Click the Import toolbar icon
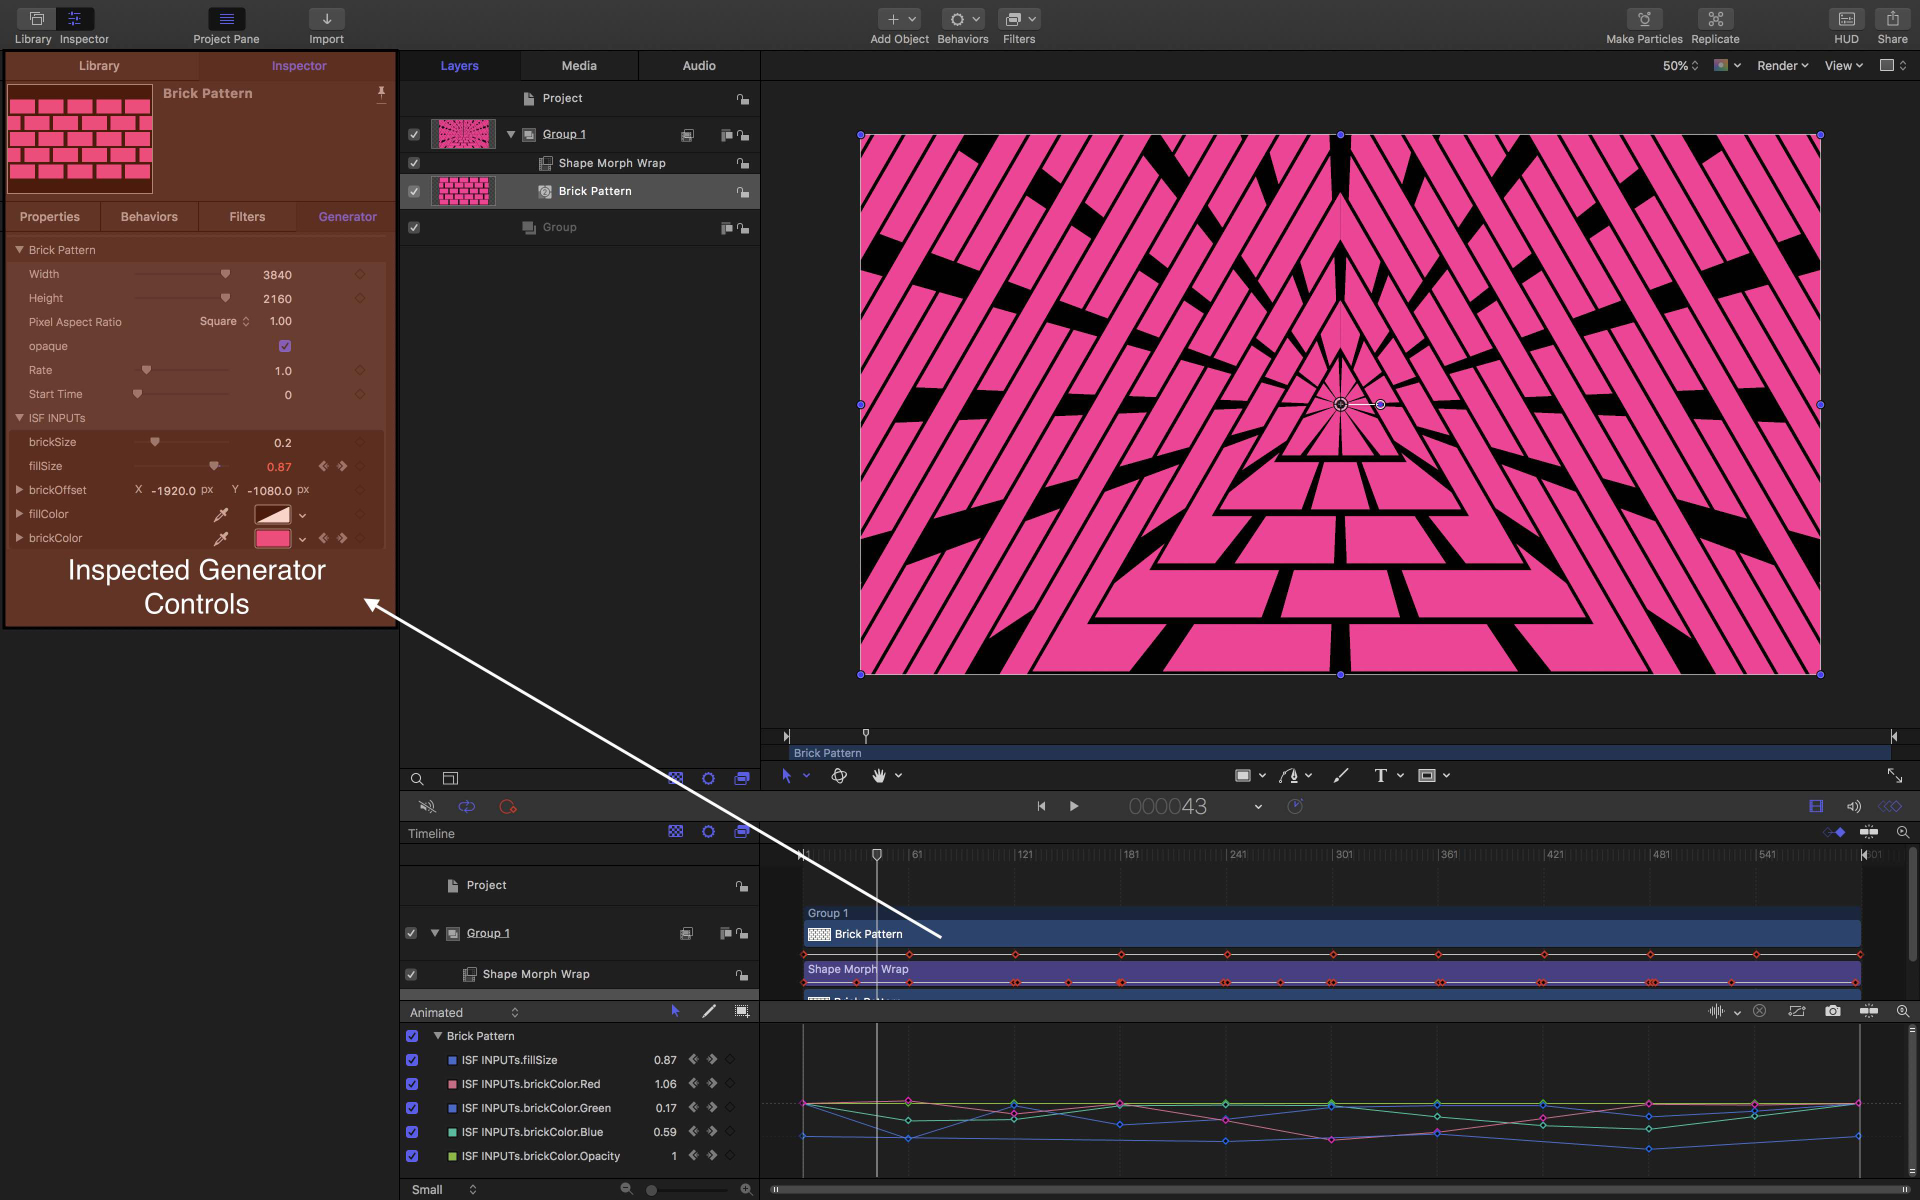 click(x=326, y=19)
